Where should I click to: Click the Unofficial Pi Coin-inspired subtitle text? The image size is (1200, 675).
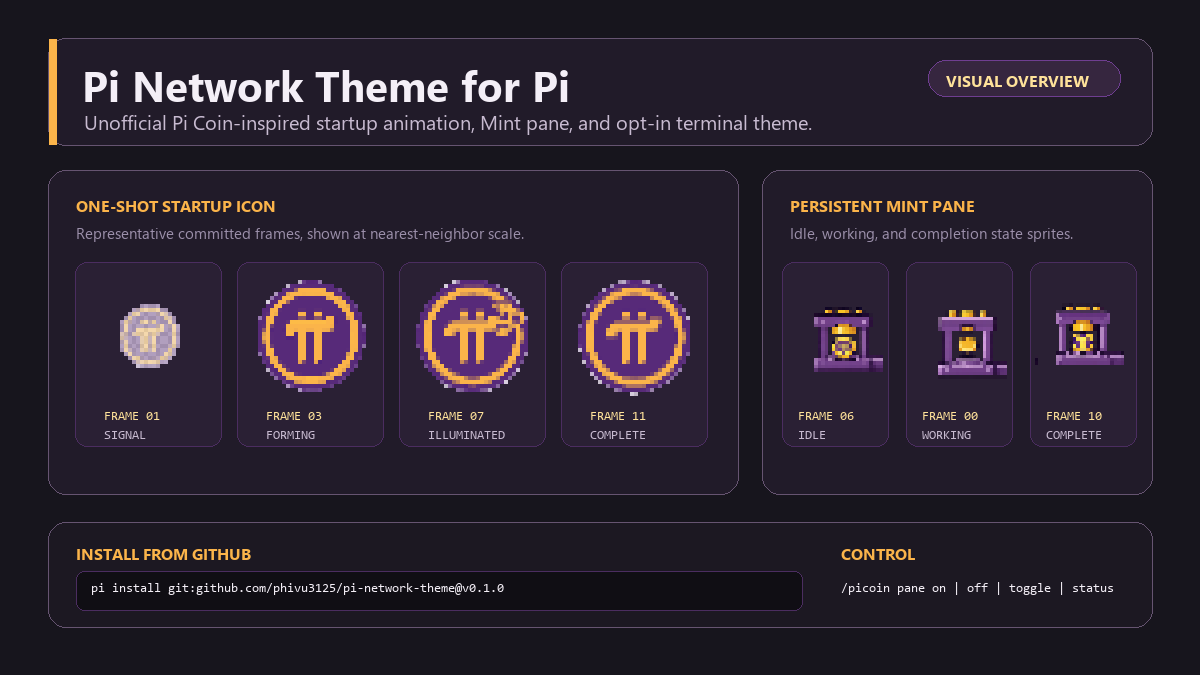coord(448,124)
